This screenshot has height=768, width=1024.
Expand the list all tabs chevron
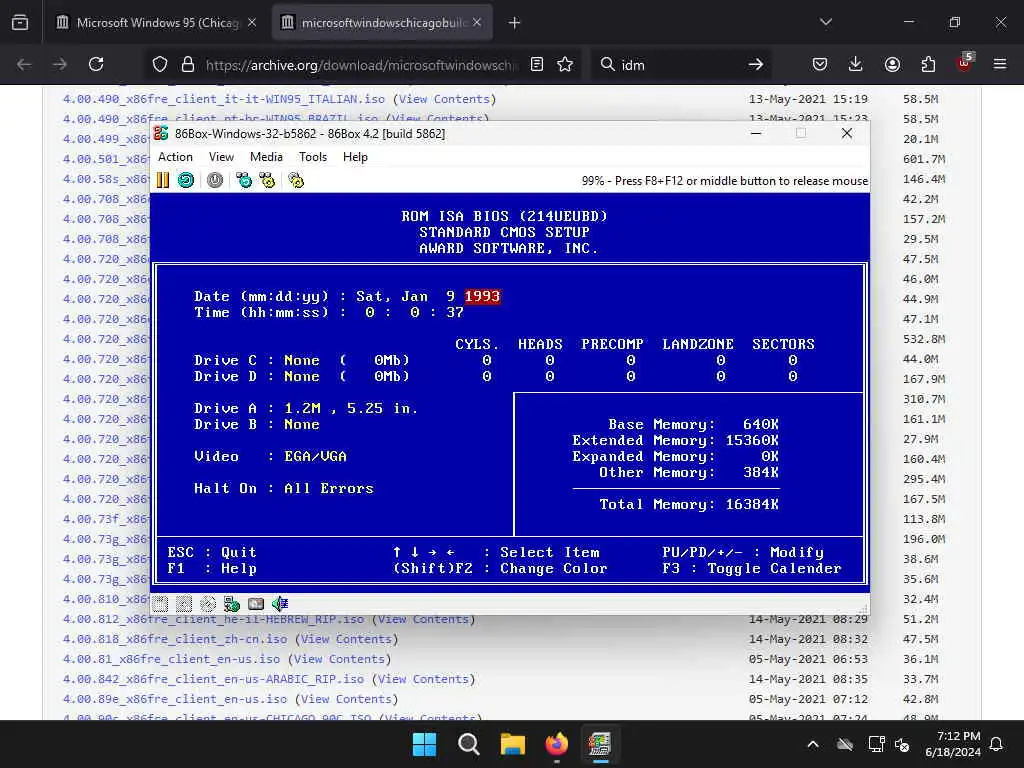(x=826, y=22)
